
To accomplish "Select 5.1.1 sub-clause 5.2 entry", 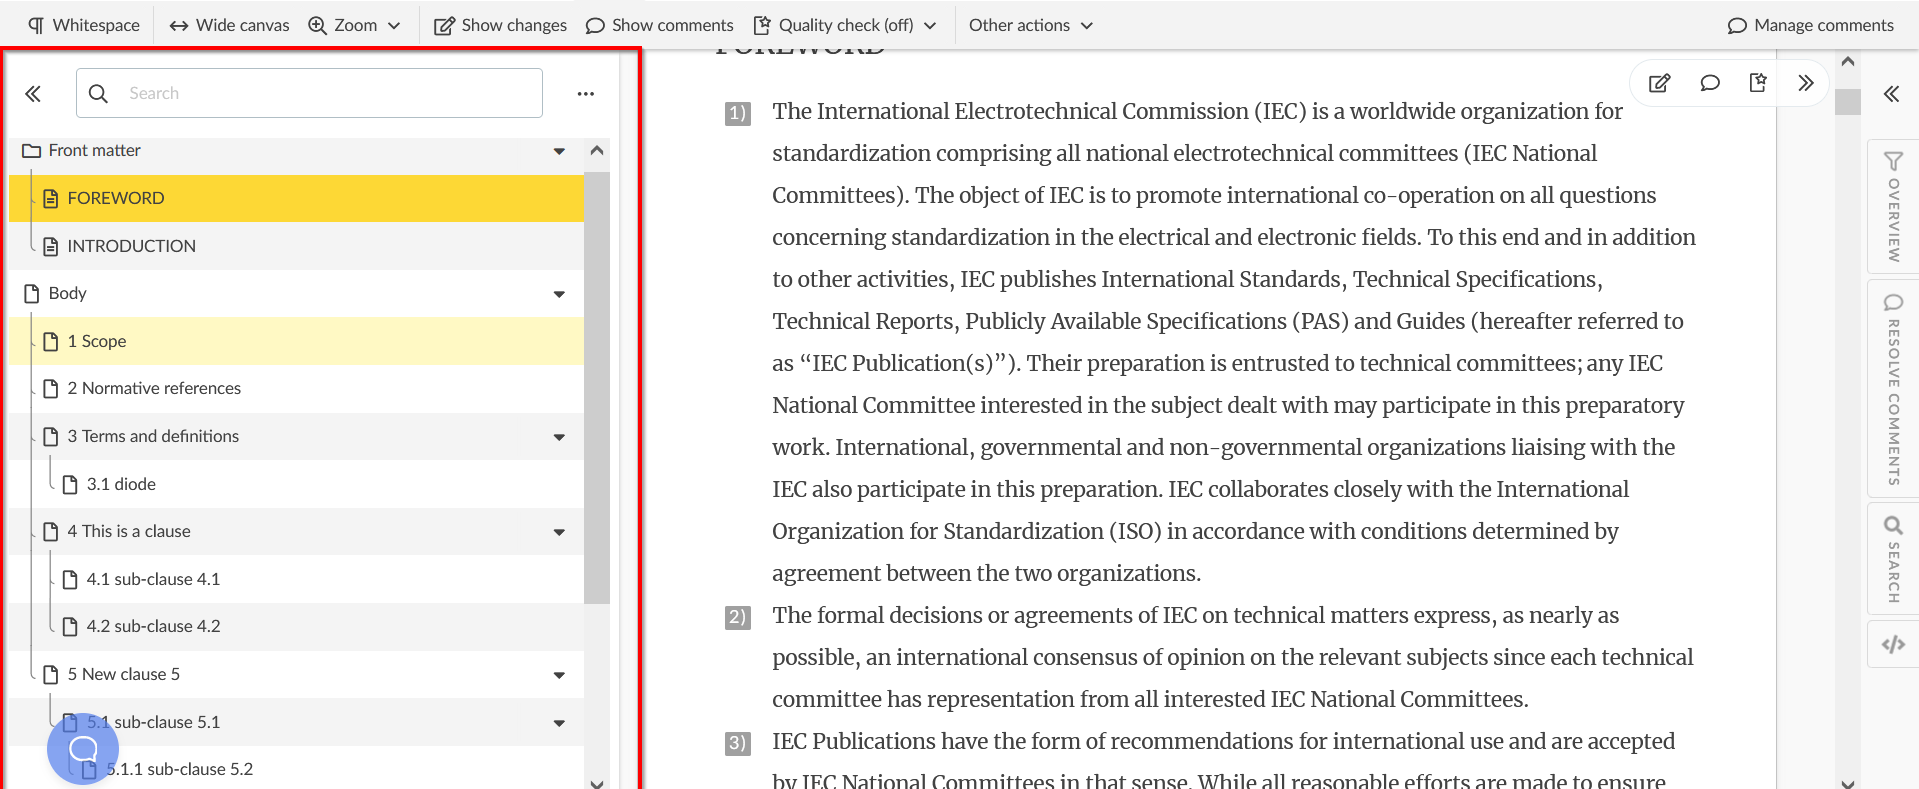I will pyautogui.click(x=296, y=769).
